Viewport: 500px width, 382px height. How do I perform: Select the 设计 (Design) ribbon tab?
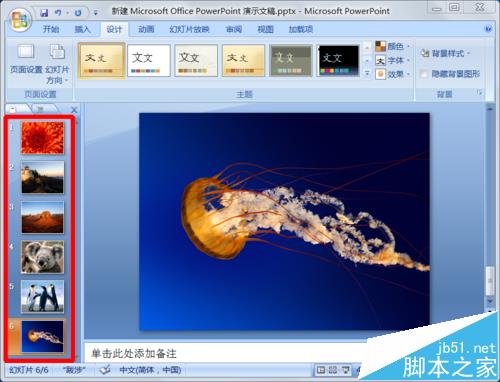point(114,29)
